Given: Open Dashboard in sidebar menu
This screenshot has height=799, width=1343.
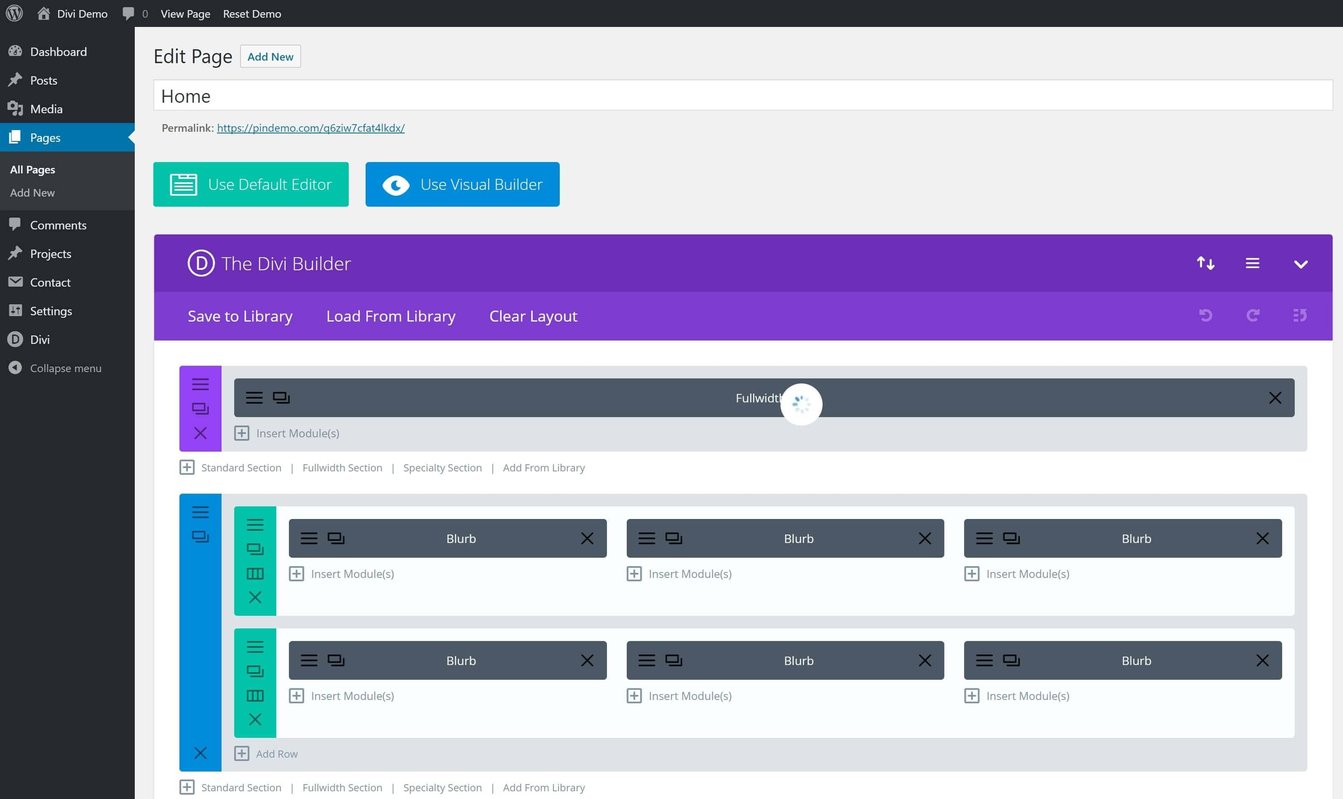Looking at the screenshot, I should tap(67, 51).
